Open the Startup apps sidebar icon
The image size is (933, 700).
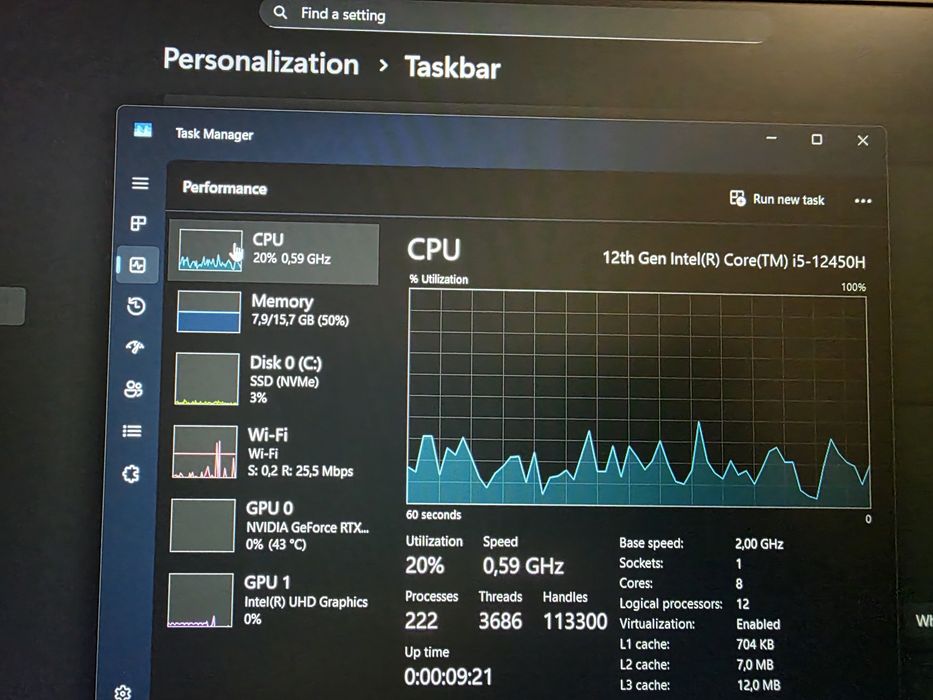(135, 347)
